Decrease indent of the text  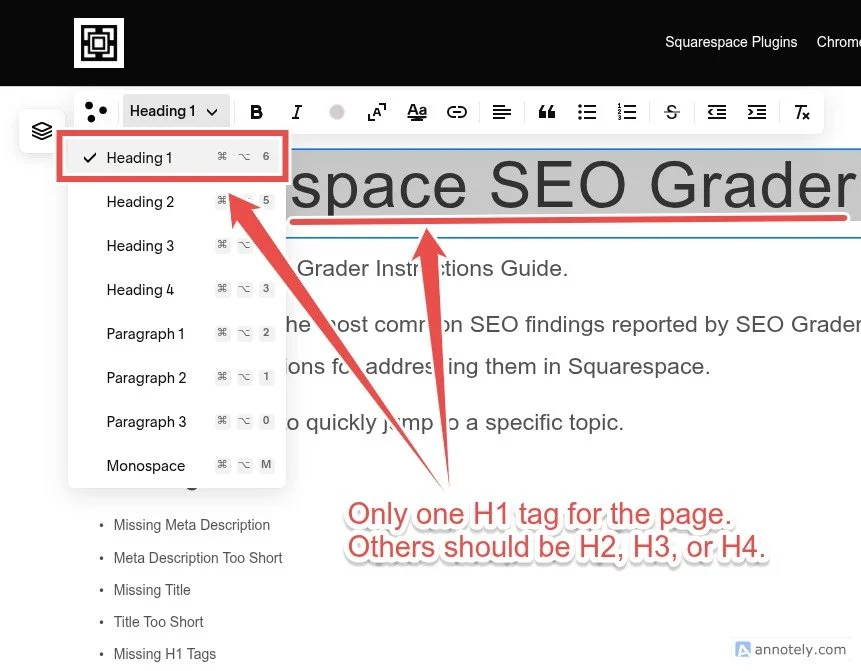coord(717,112)
